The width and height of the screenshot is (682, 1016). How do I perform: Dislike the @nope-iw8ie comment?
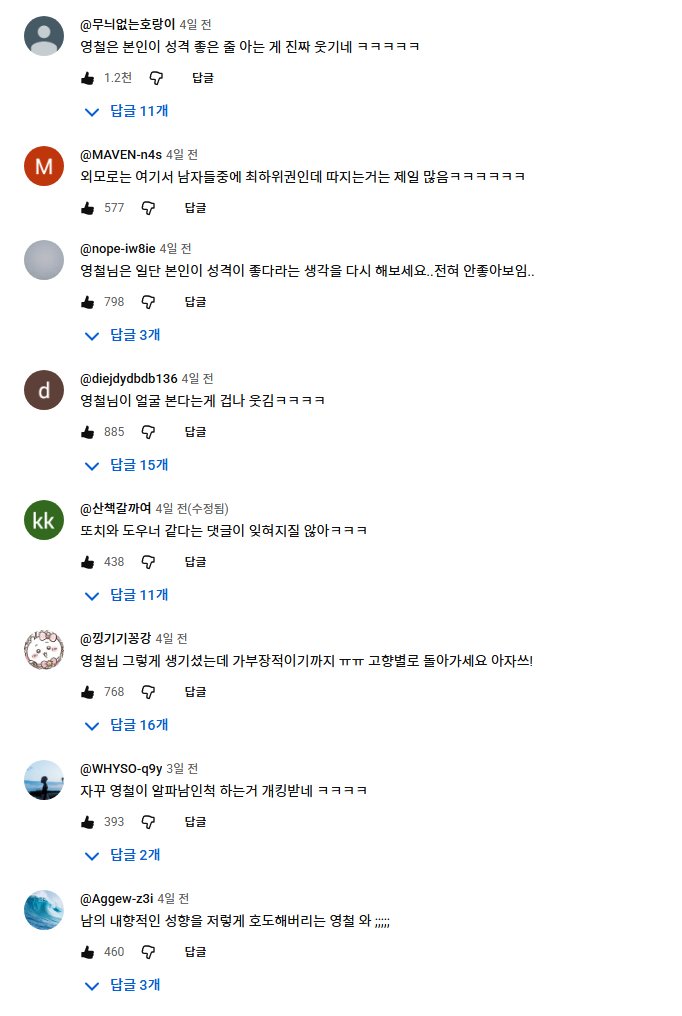149,302
